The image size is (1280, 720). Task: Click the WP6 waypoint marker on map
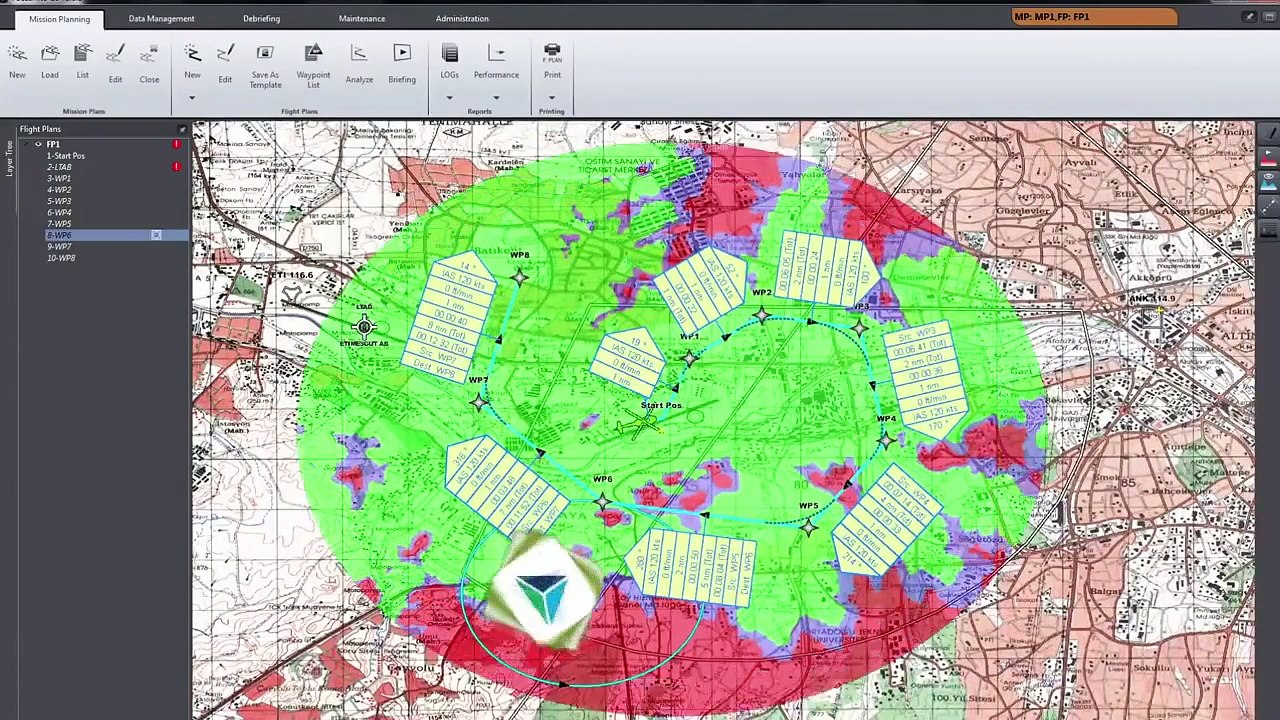(x=602, y=501)
